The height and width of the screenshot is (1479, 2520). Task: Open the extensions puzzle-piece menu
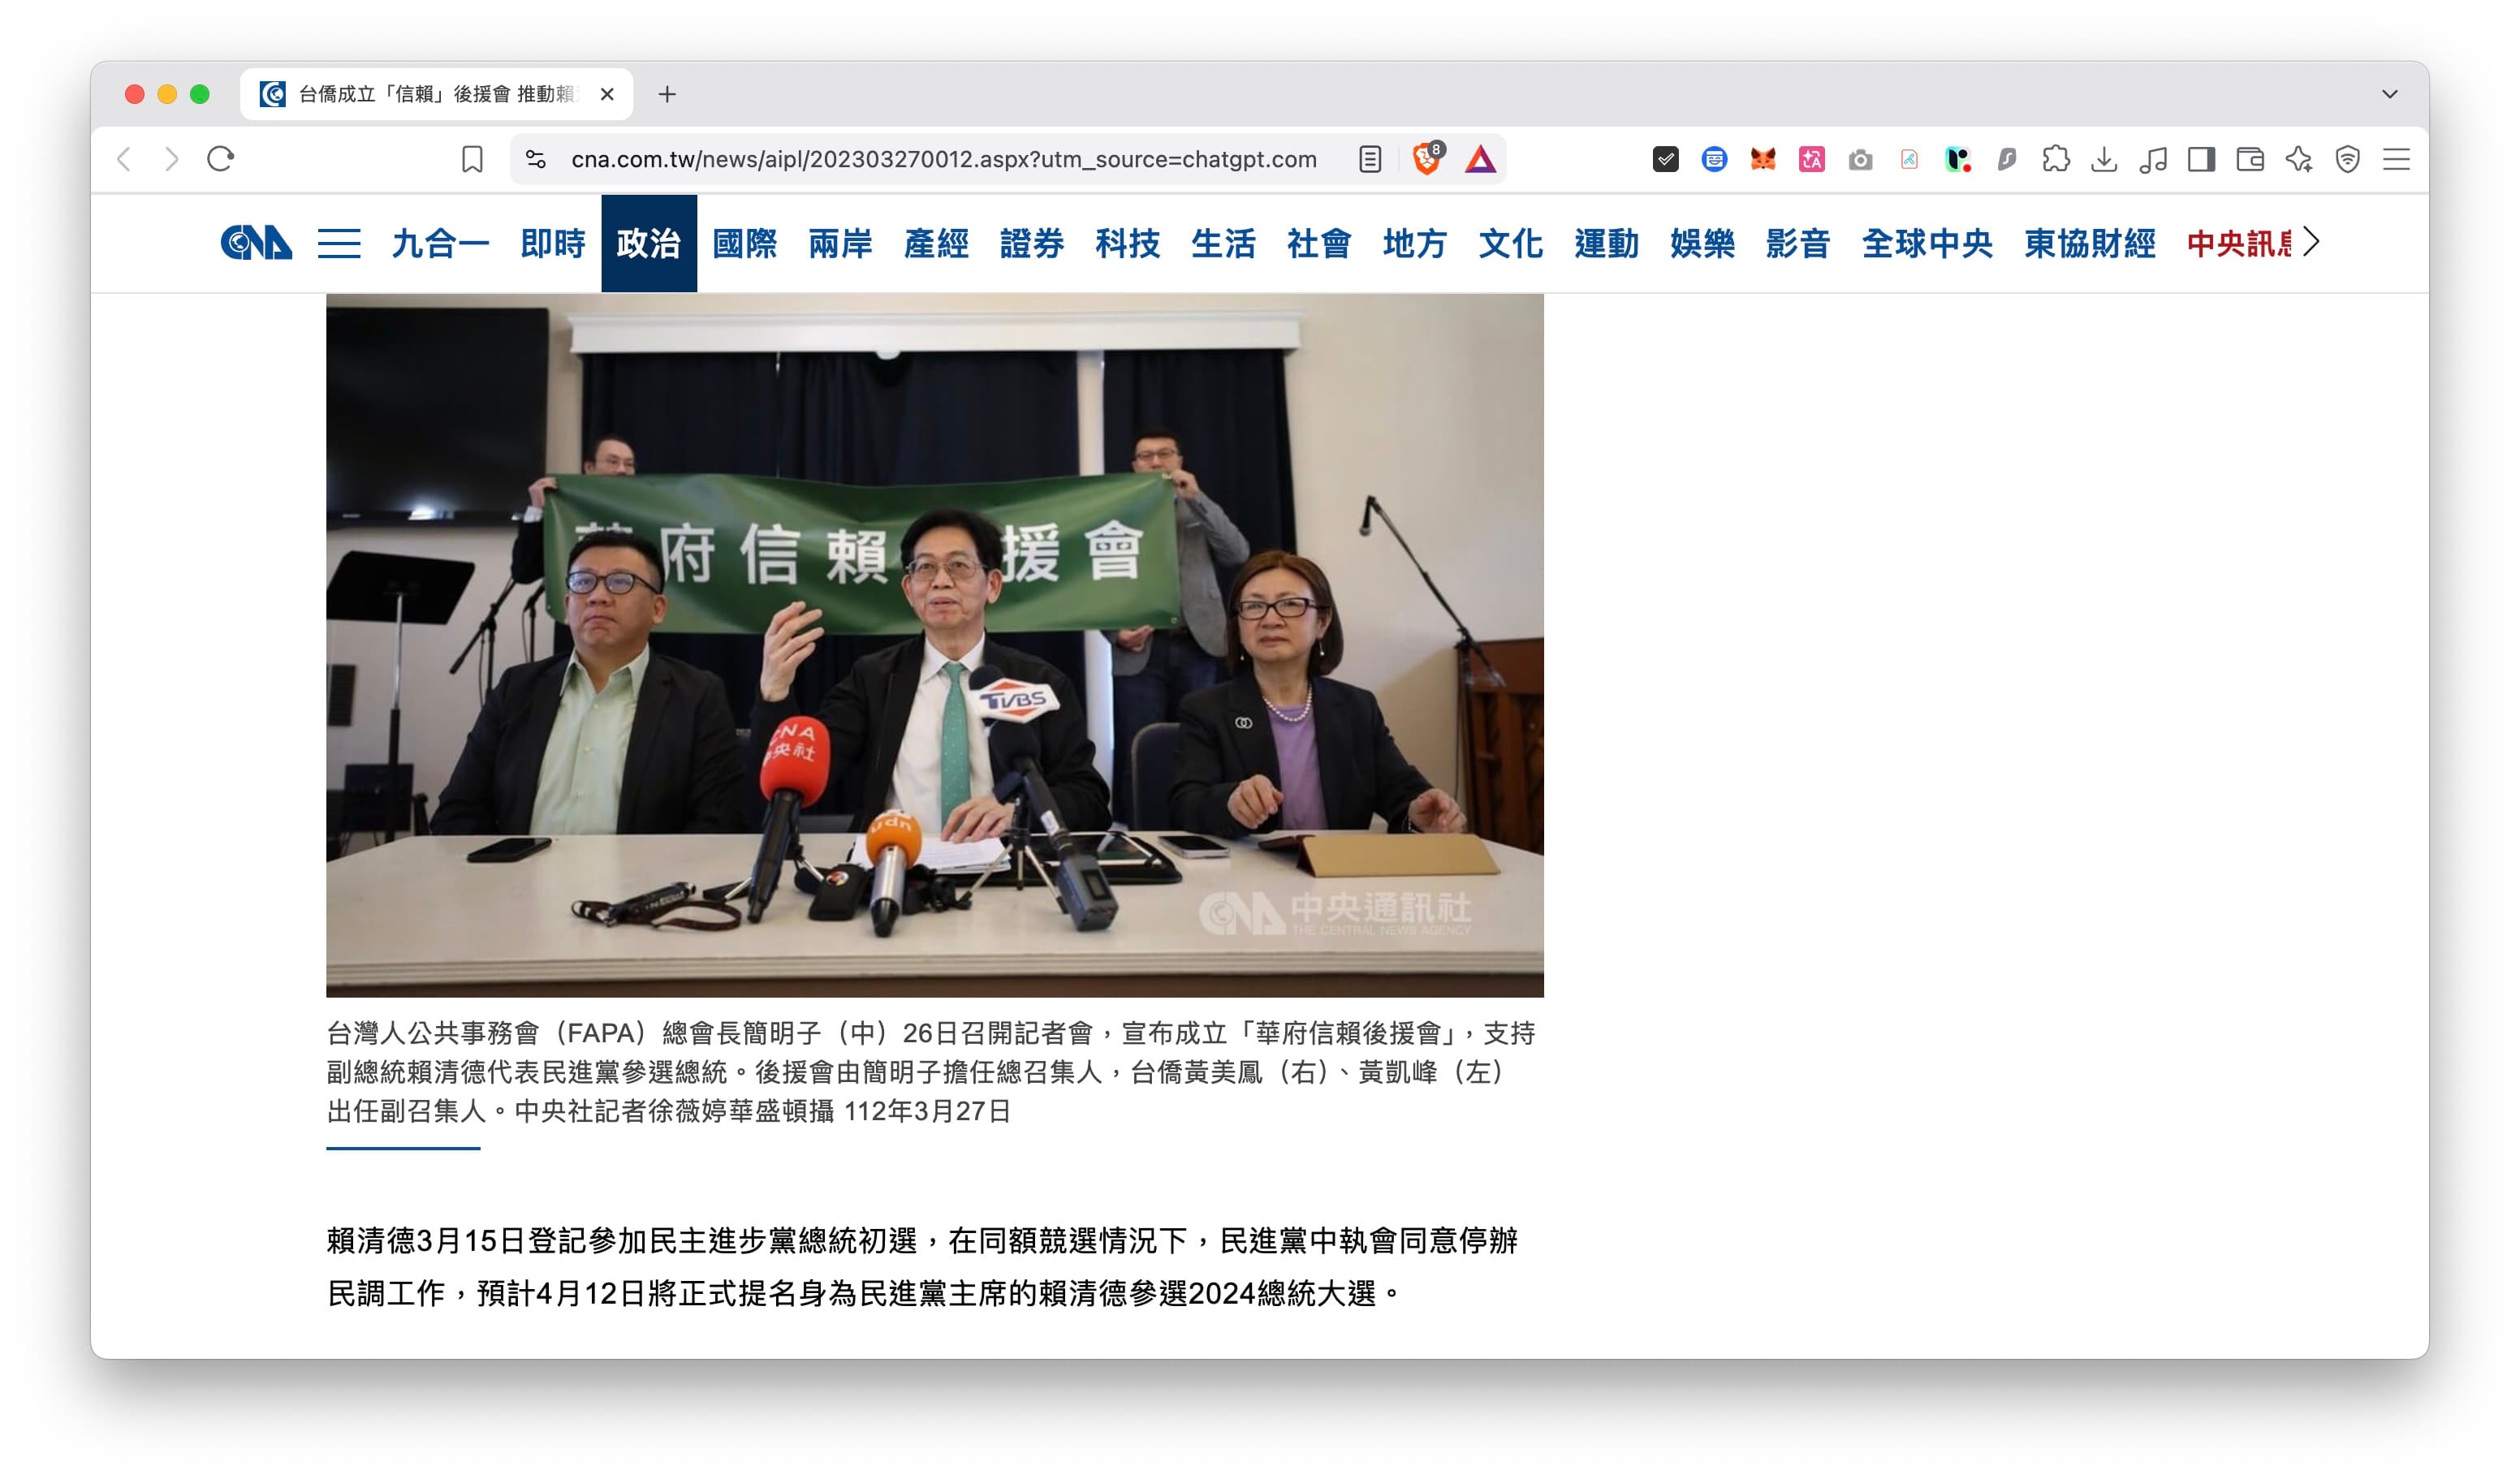click(2055, 159)
